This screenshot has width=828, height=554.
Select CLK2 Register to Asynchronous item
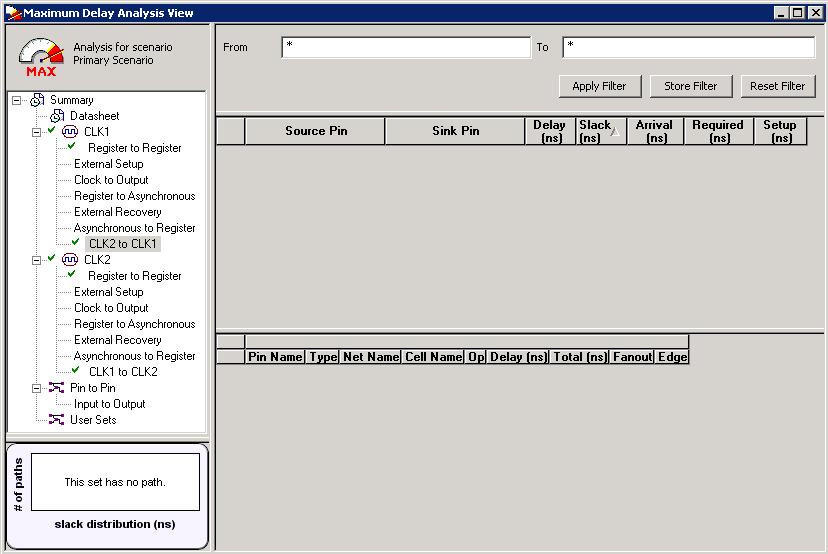pyautogui.click(x=135, y=324)
